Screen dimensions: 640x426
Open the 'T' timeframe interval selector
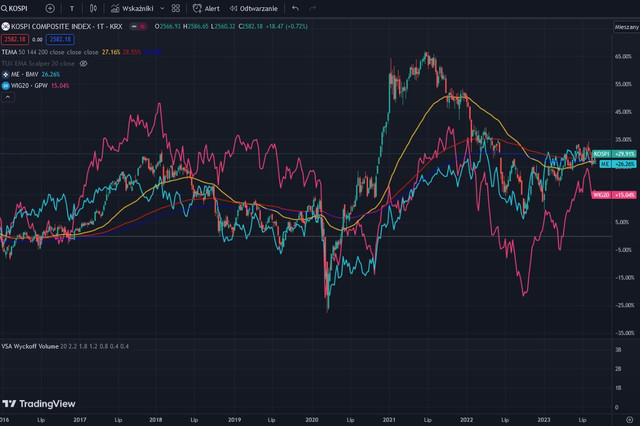coord(72,8)
